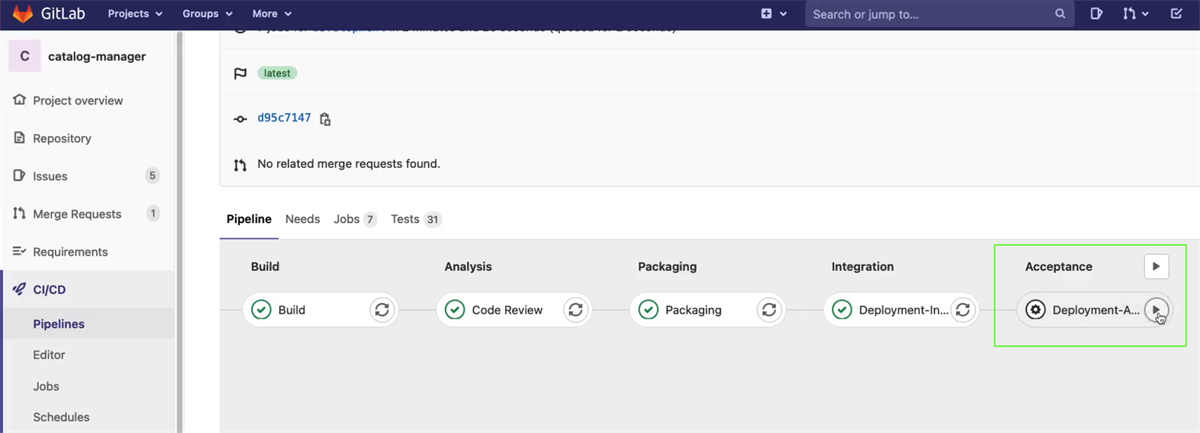Click the sidebar Merge Requests icon

pos(18,214)
